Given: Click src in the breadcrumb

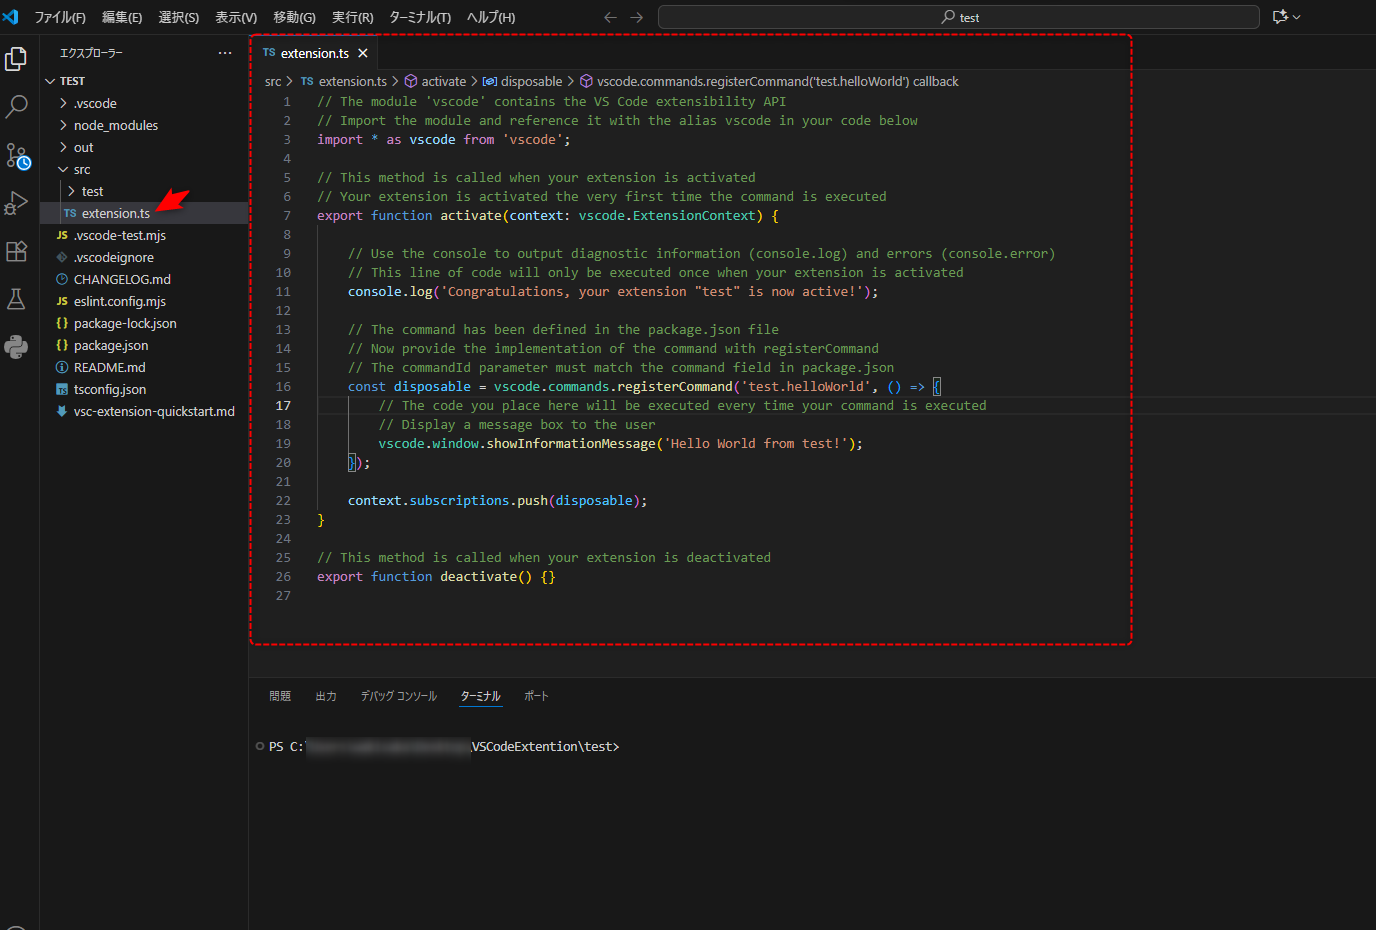Looking at the screenshot, I should 273,81.
